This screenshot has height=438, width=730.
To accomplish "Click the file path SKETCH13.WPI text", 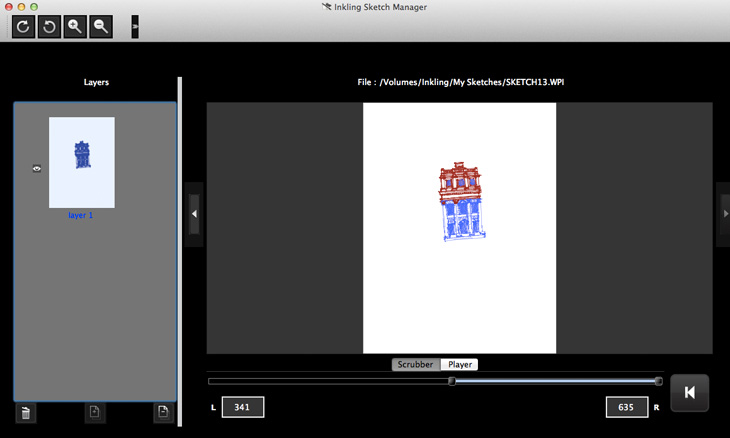I will point(461,82).
